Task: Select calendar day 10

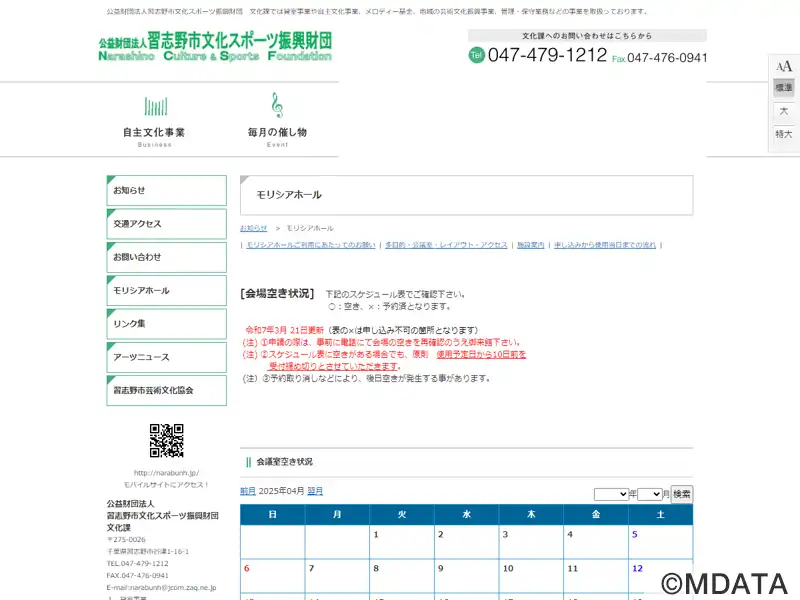Action: click(x=531, y=576)
